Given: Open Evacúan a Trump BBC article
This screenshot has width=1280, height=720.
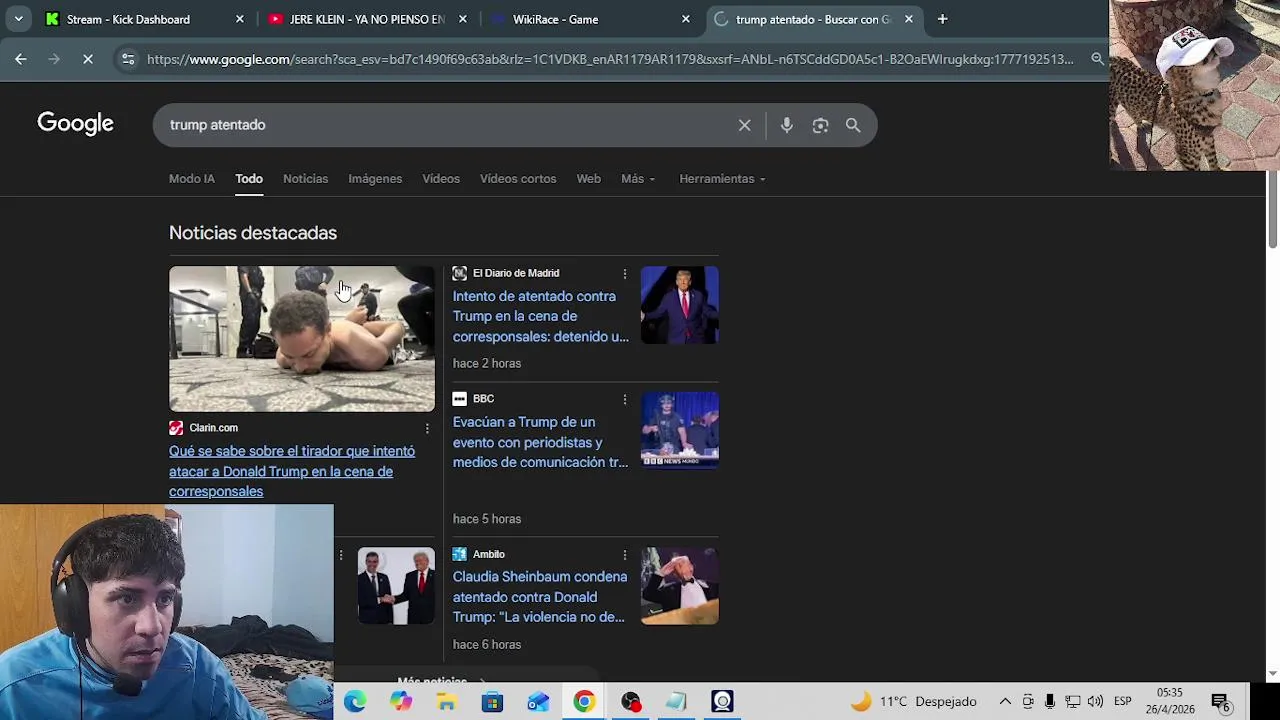Looking at the screenshot, I should 541,442.
